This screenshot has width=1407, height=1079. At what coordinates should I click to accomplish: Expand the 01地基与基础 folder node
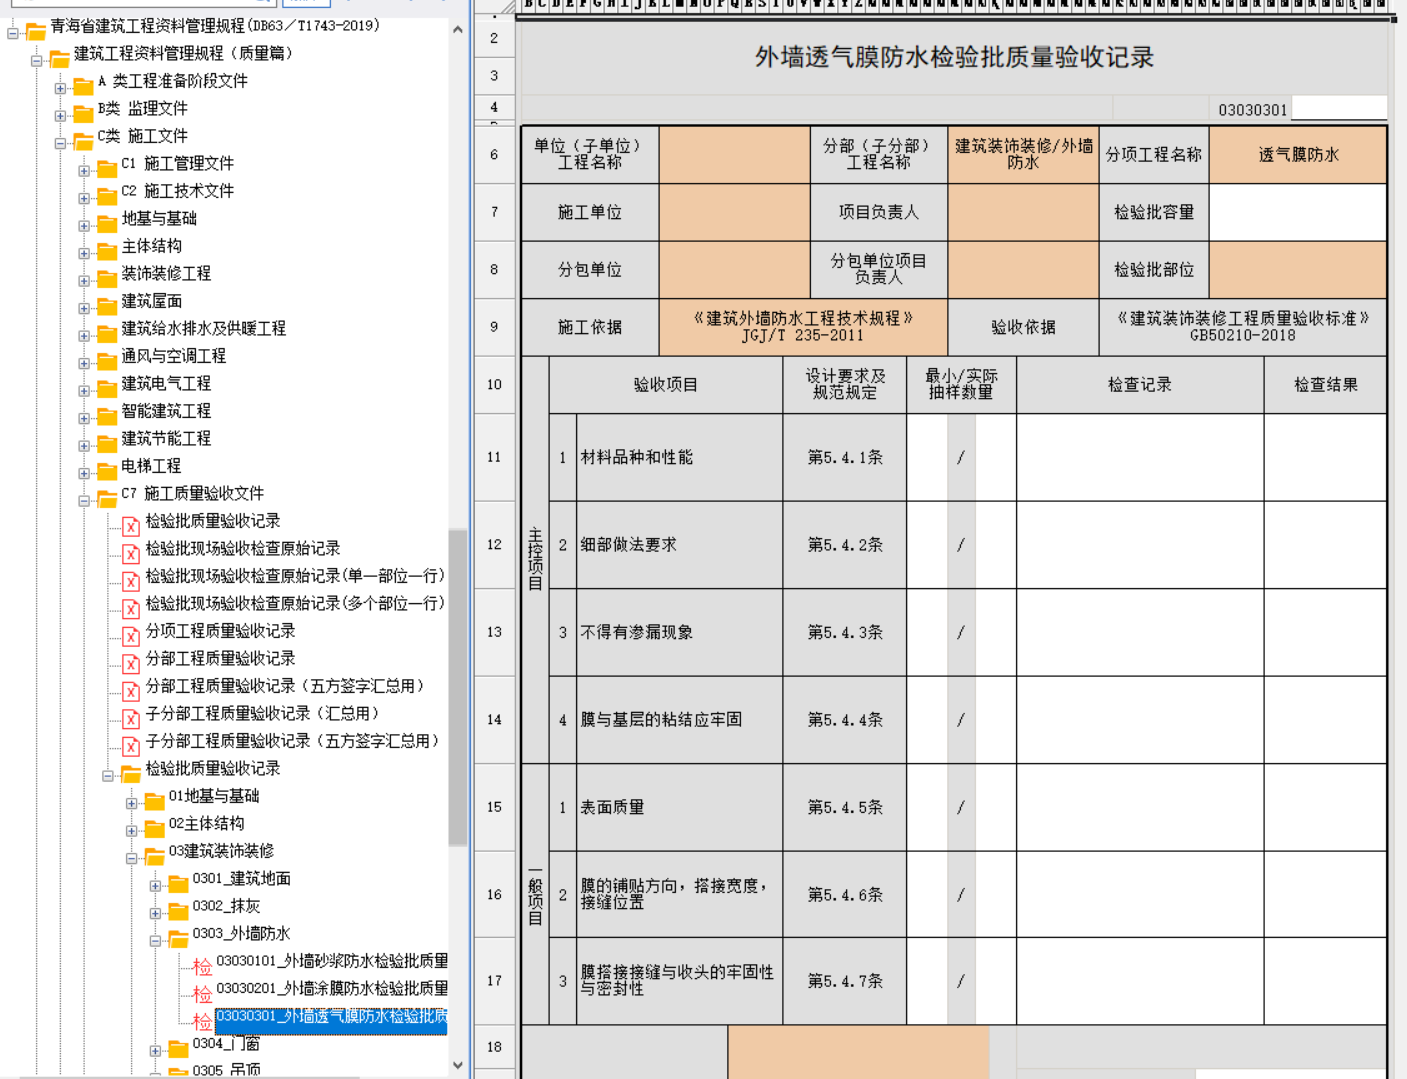pyautogui.click(x=132, y=803)
